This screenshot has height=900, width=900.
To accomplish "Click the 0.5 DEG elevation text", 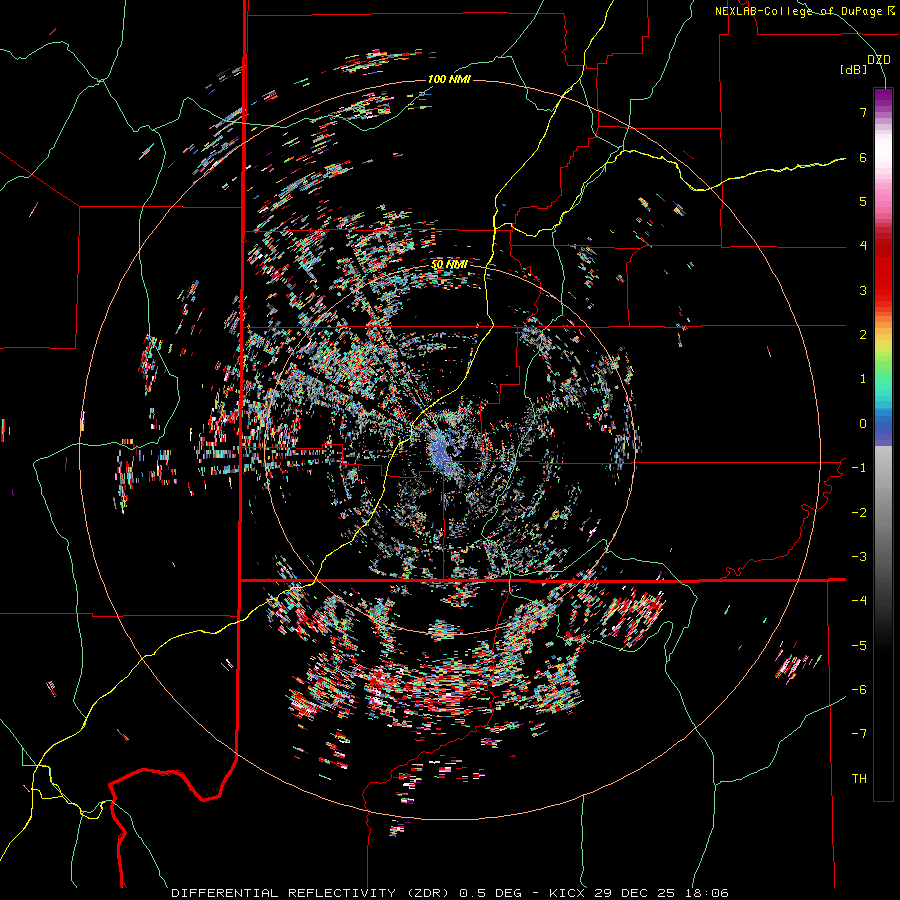I will 491,893.
